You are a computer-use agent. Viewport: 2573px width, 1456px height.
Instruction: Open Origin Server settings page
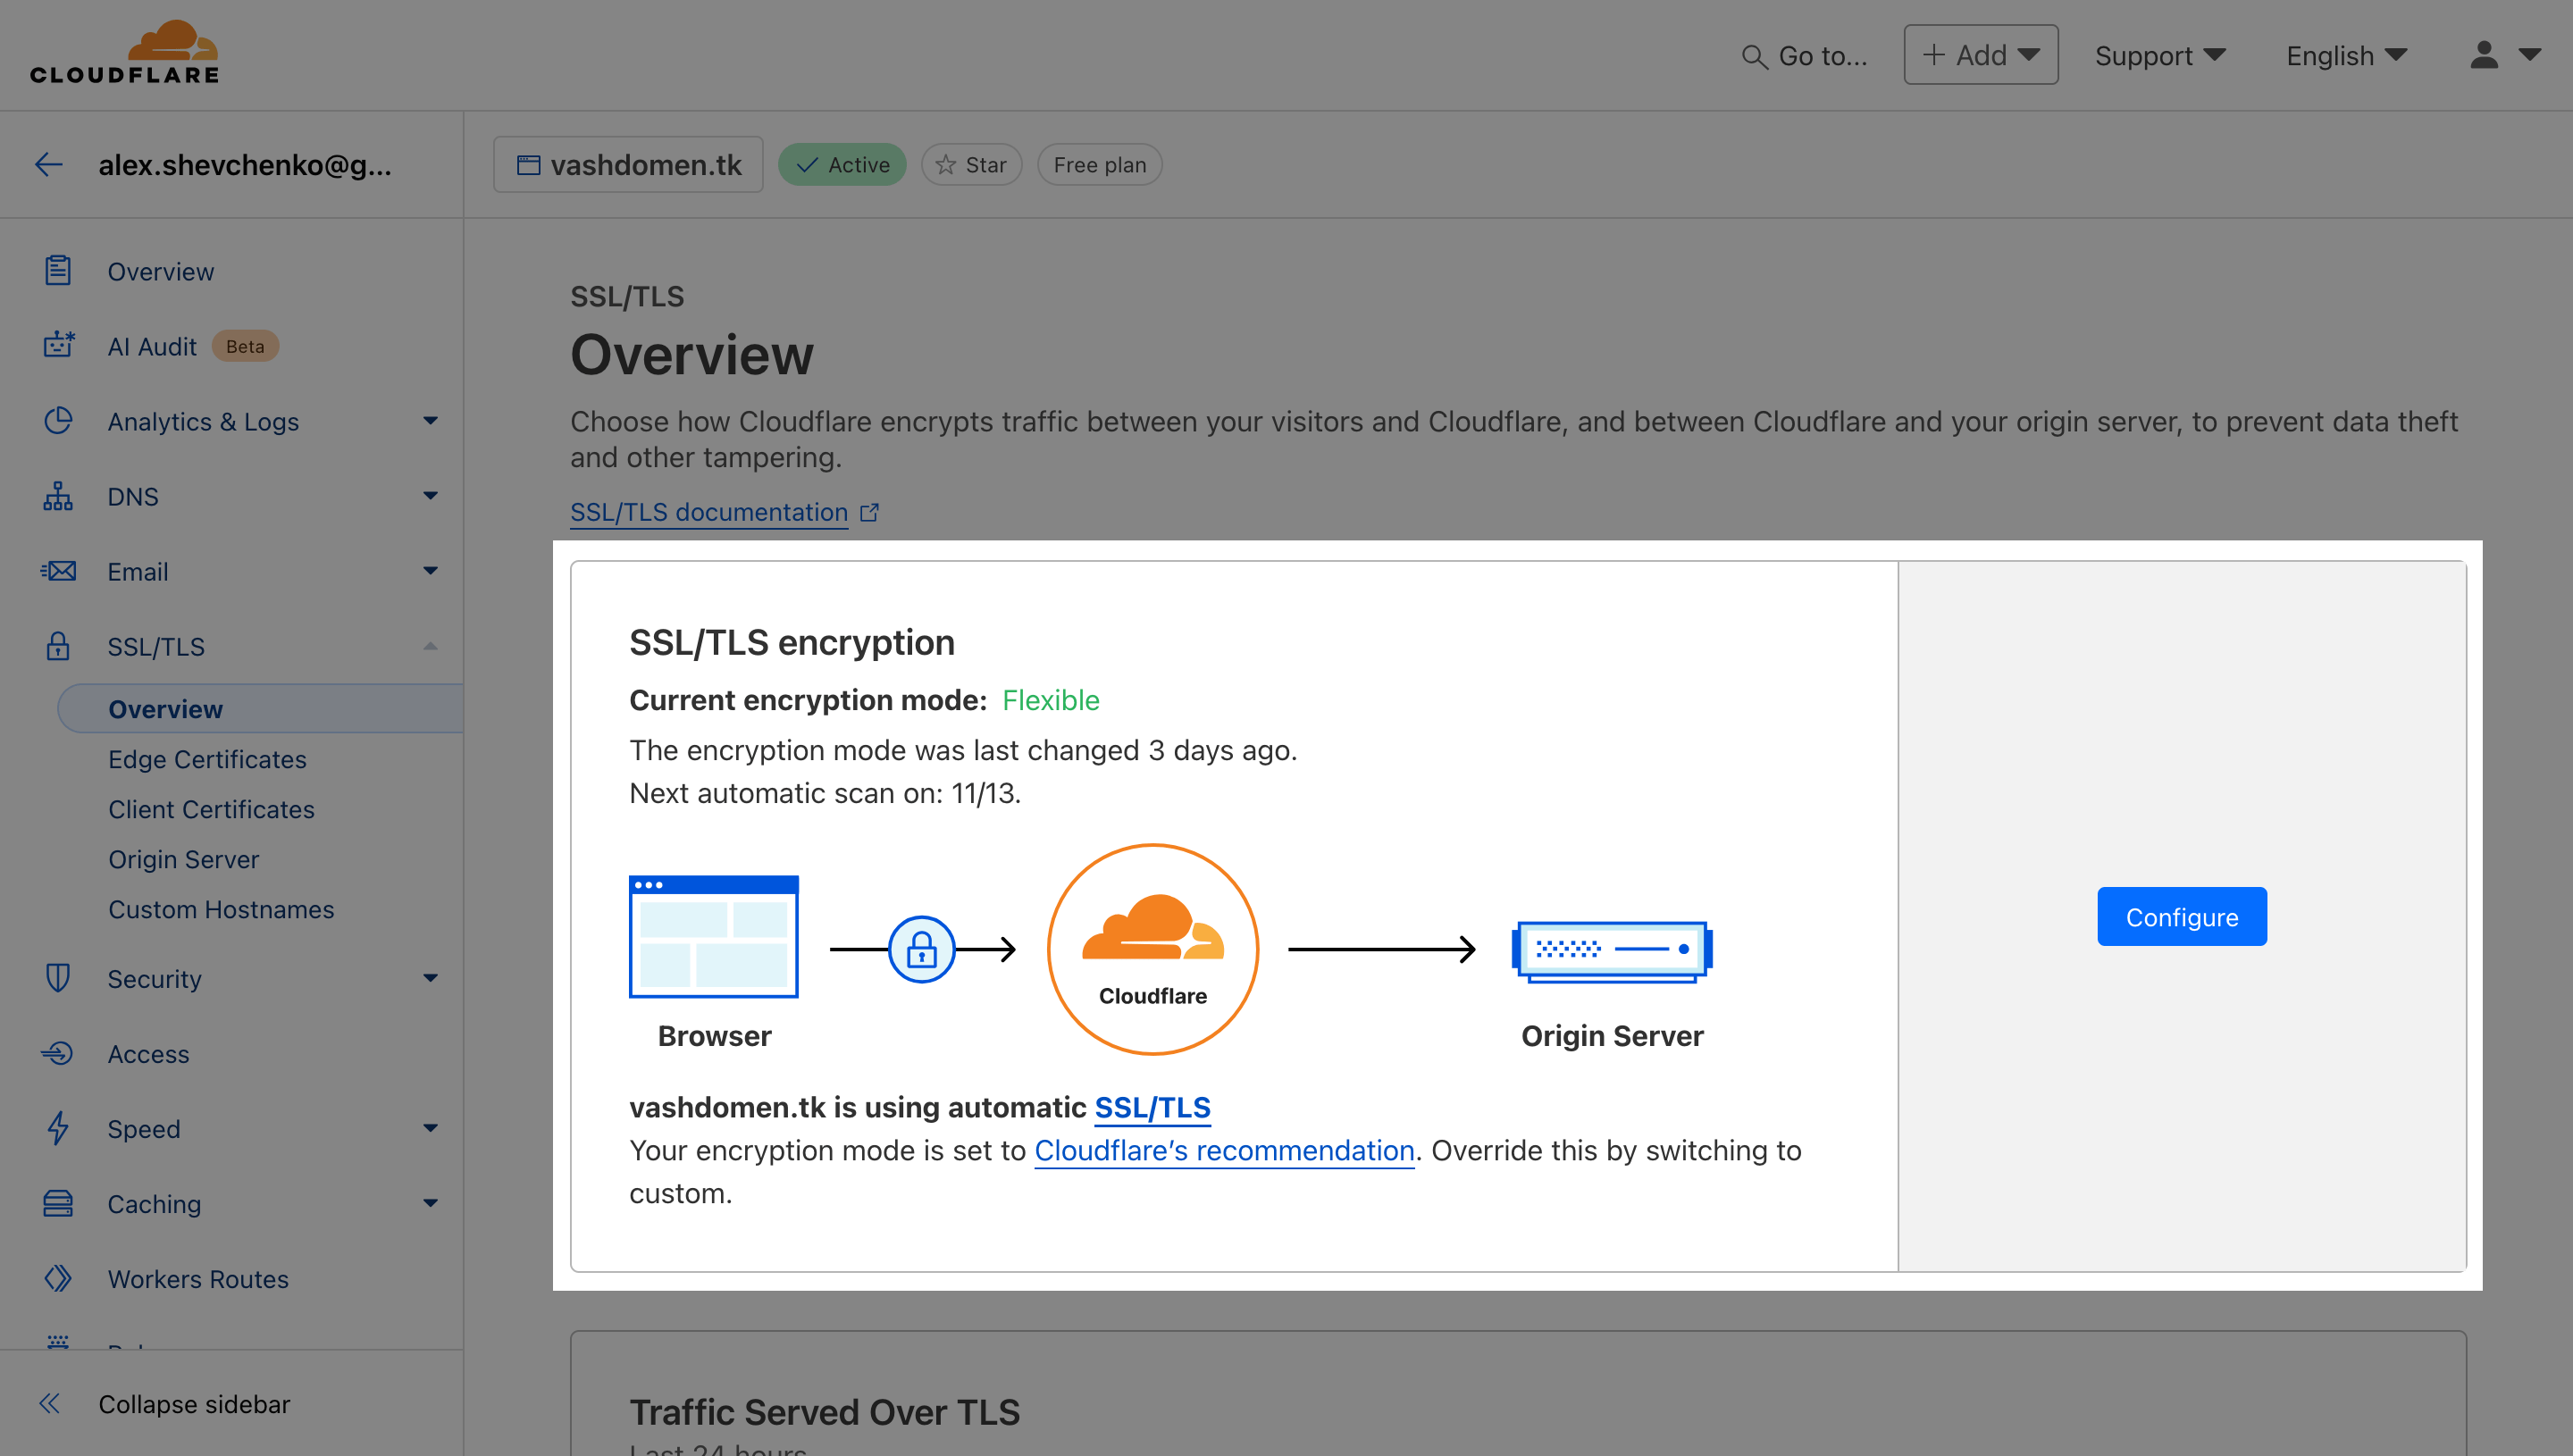pyautogui.click(x=183, y=859)
